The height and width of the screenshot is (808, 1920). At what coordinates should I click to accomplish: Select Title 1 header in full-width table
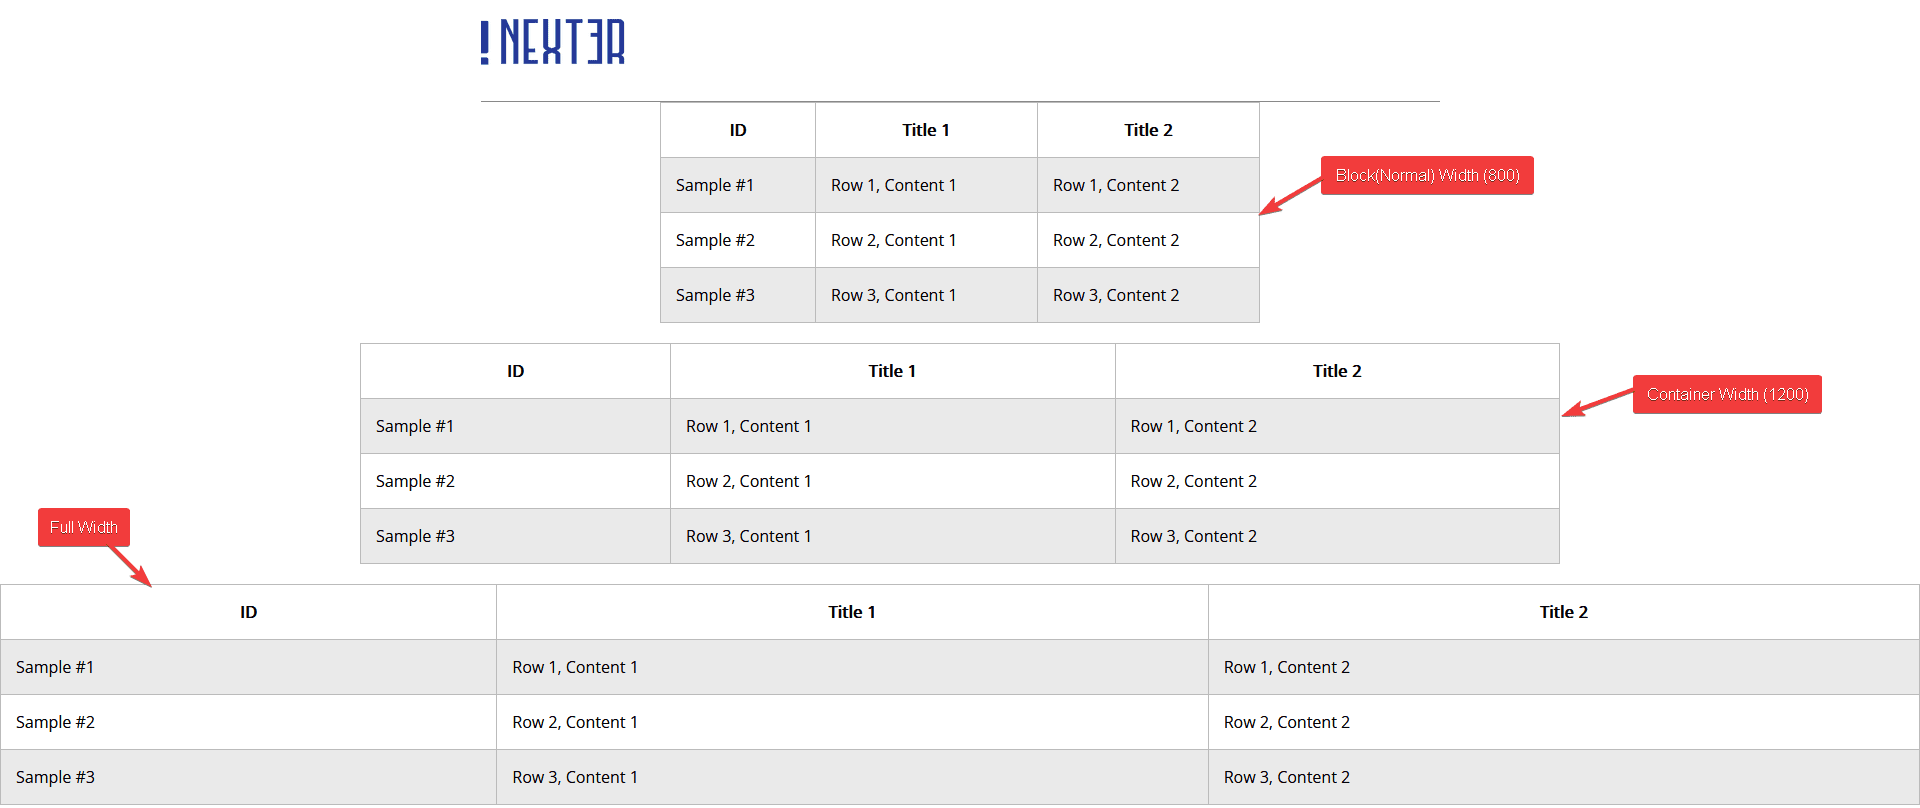[x=852, y=612]
